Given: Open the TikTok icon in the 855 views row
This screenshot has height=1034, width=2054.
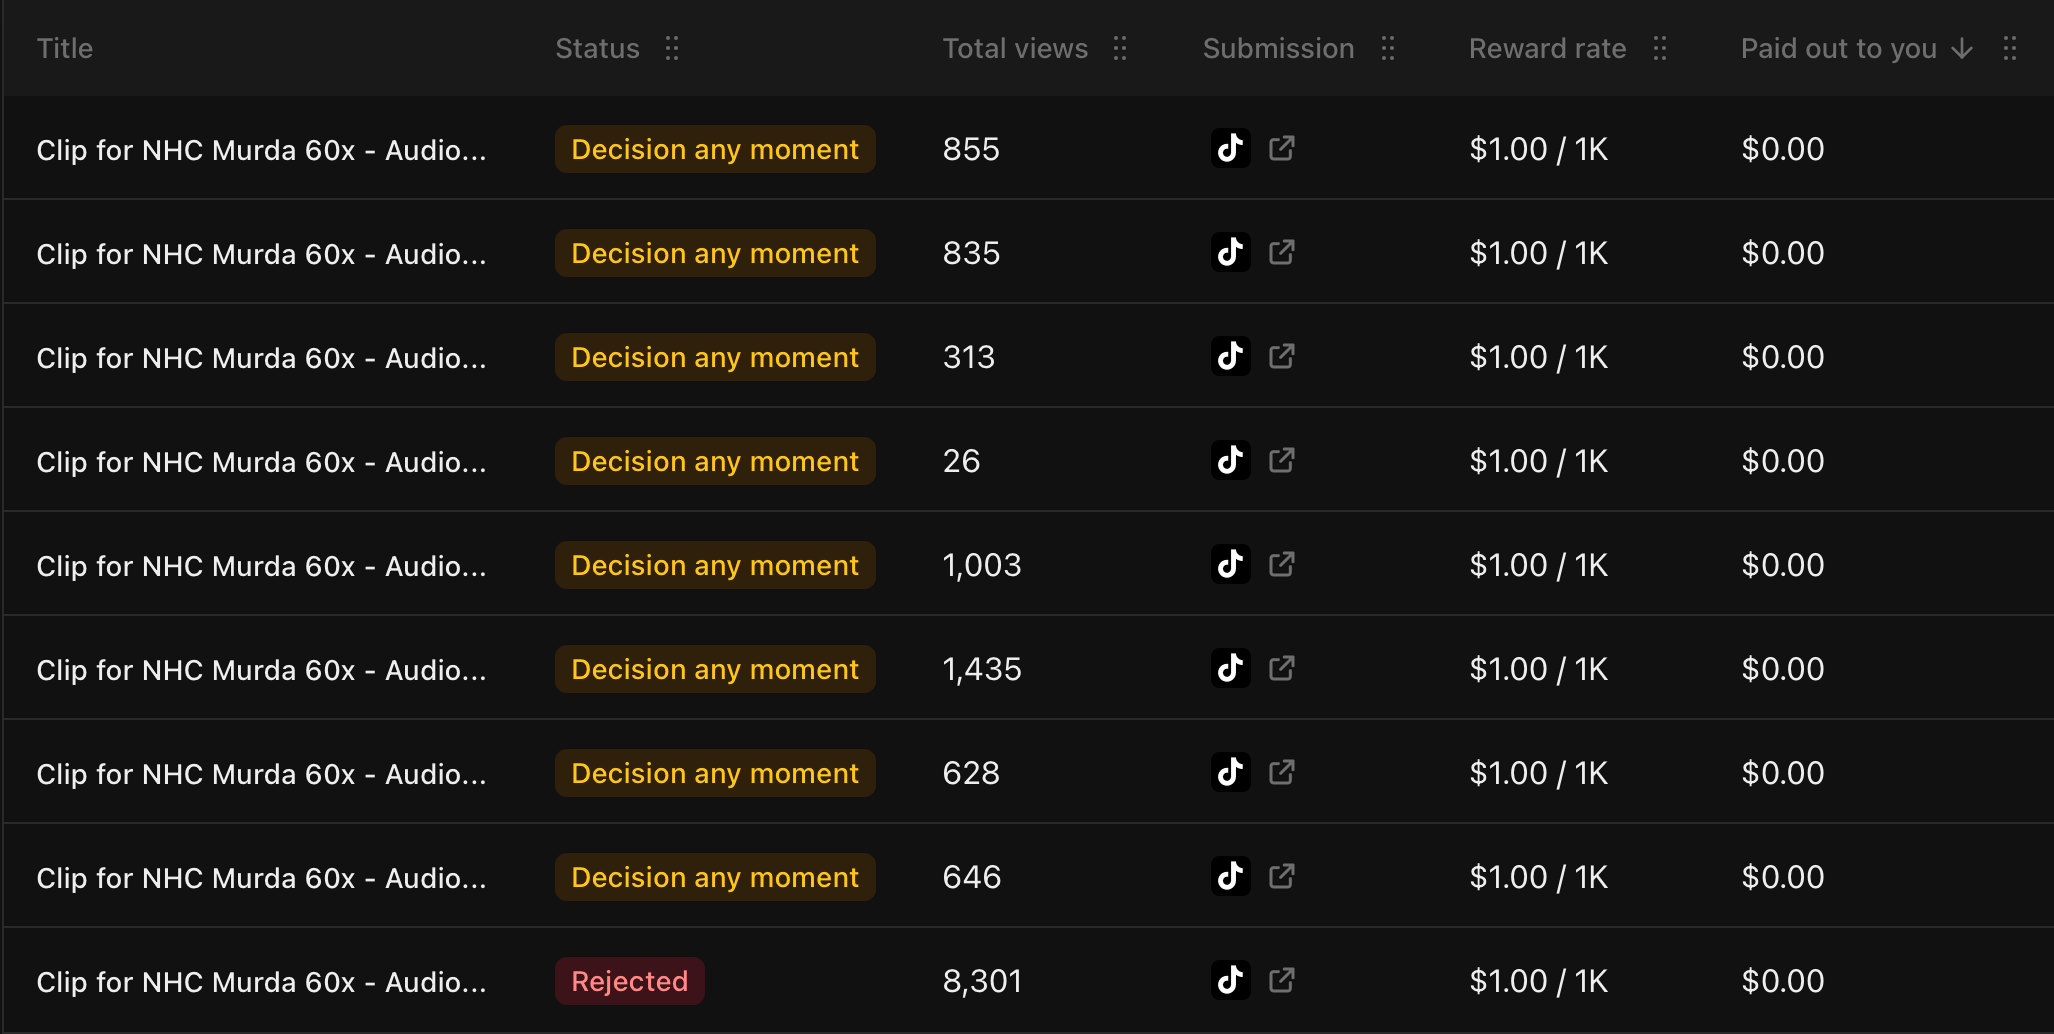Looking at the screenshot, I should pyautogui.click(x=1230, y=148).
